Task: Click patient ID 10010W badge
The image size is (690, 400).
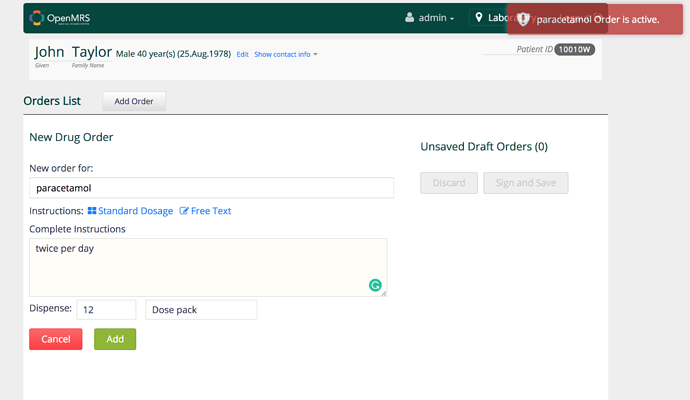Action: point(574,49)
